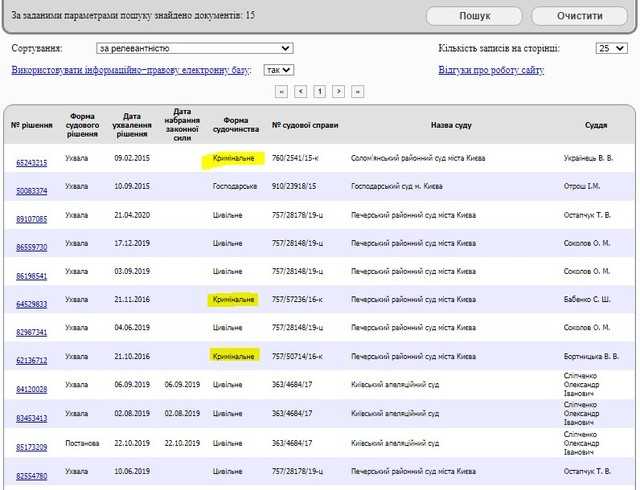The image size is (640, 490).
Task: Open decision number 62136712
Action: (x=31, y=359)
